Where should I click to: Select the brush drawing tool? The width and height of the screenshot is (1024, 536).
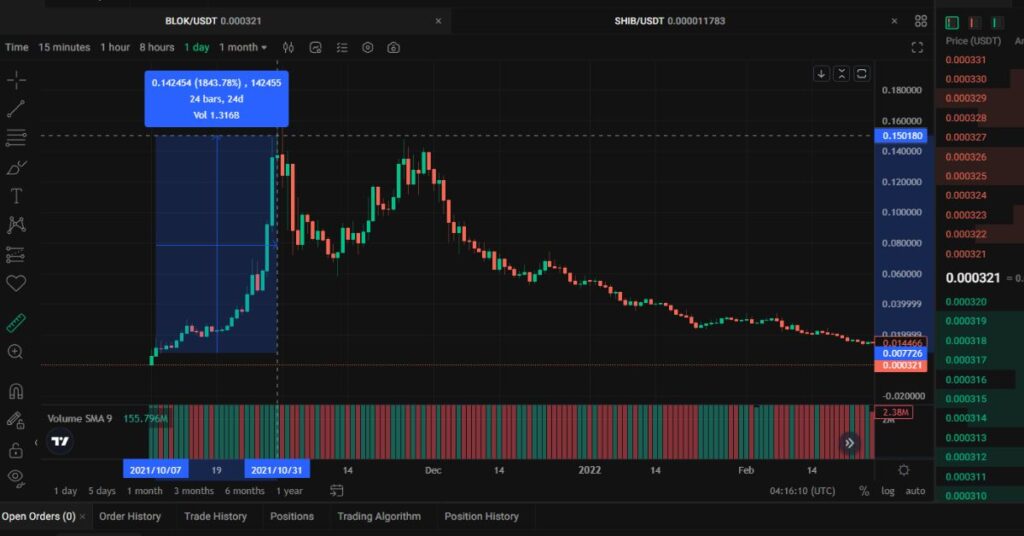16,168
